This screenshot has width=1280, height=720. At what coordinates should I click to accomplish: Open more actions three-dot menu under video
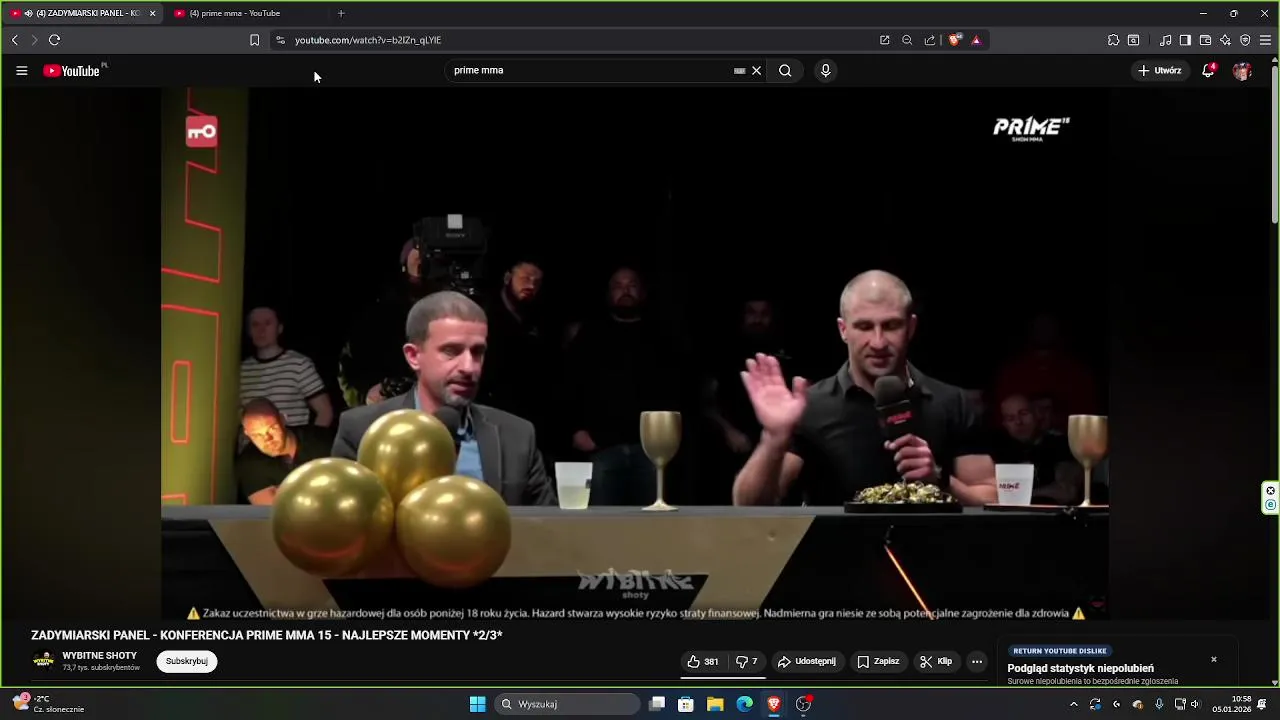[977, 662]
